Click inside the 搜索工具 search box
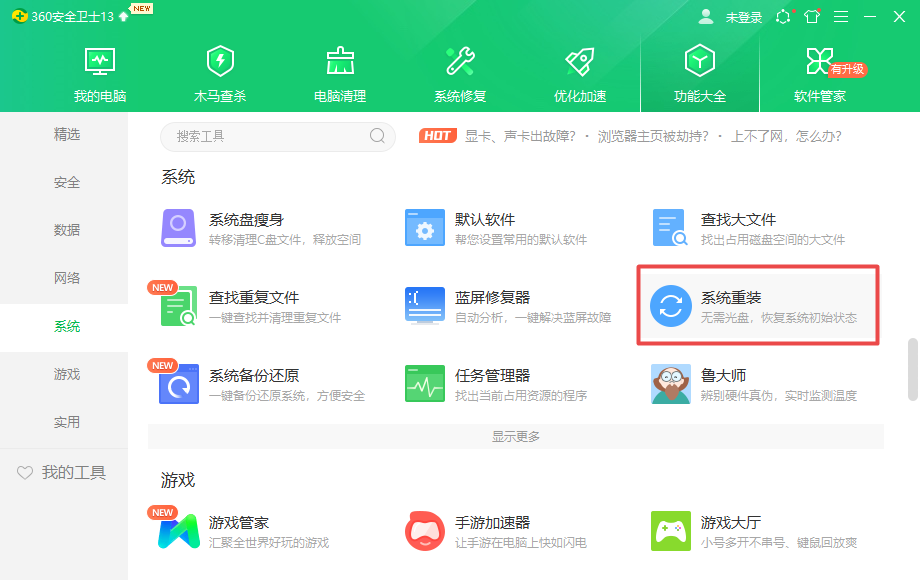The width and height of the screenshot is (920, 580). click(270, 137)
